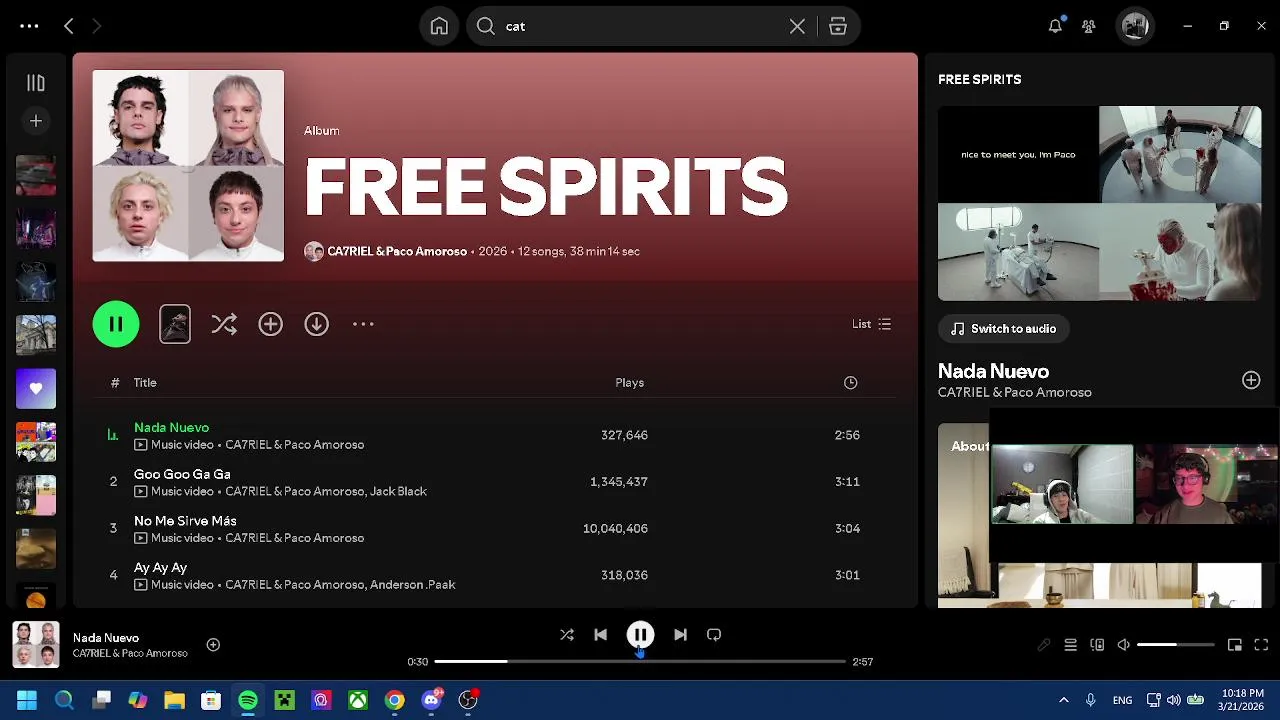Viewport: 1280px width, 720px height.
Task: Open the user profile avatar menu
Action: tap(1135, 26)
